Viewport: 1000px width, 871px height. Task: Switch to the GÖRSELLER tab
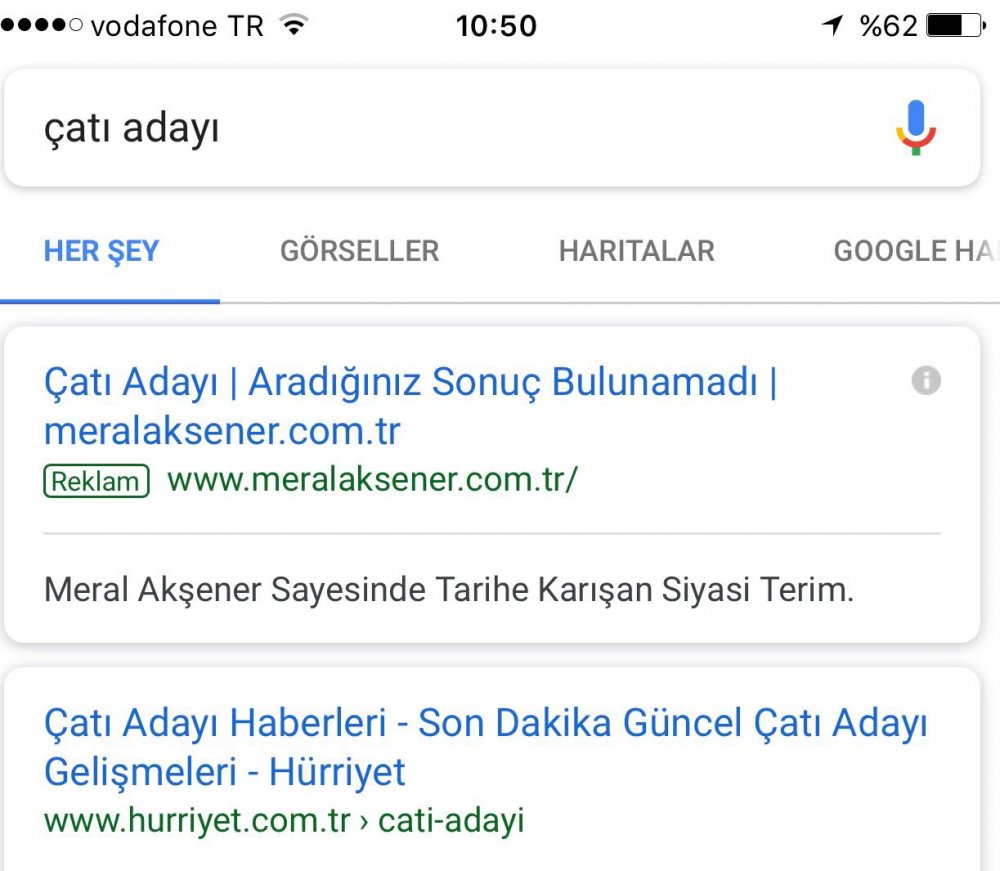[360, 251]
